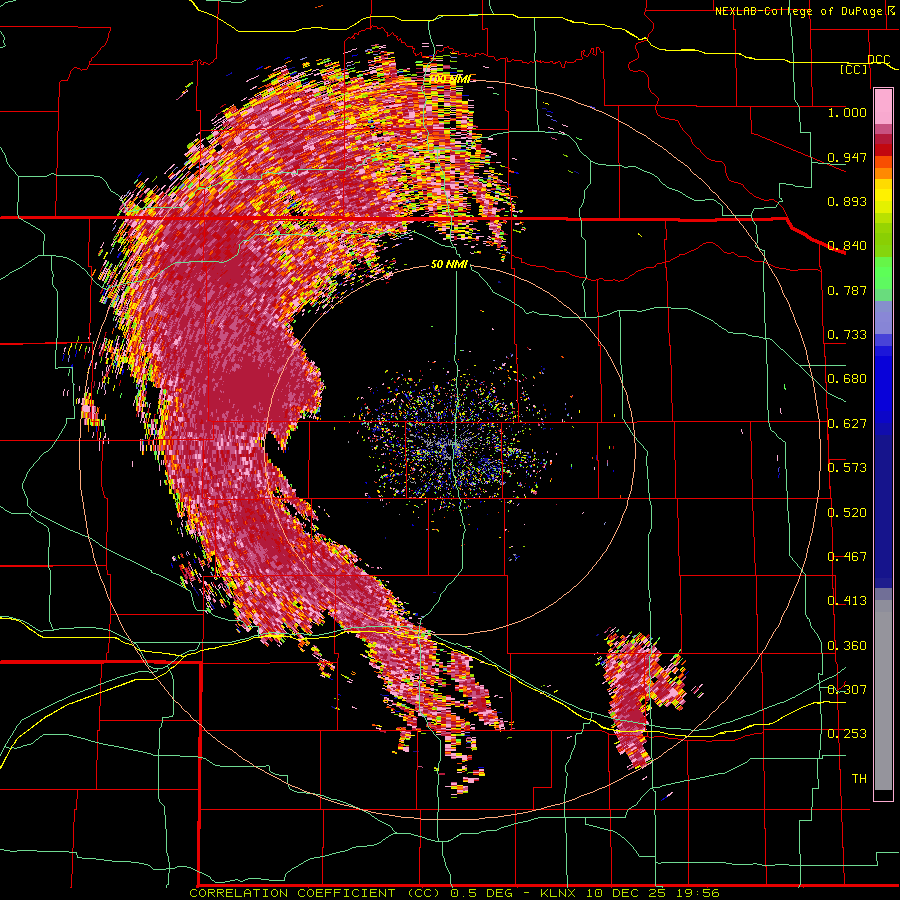Click the 100 NMI range ring label

pyautogui.click(x=451, y=79)
